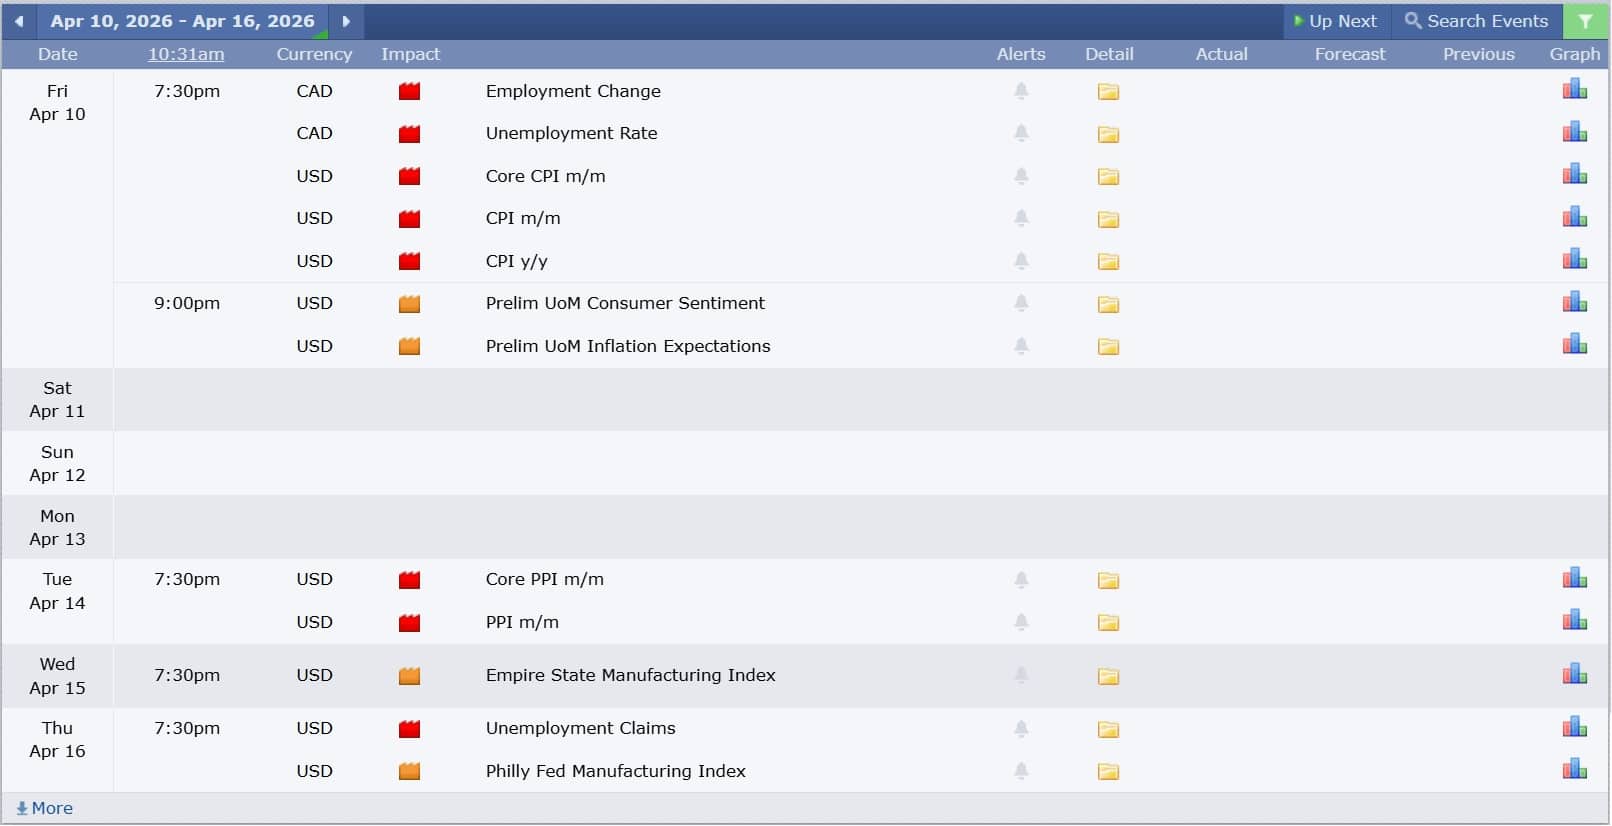Open detail folder for Core CPI m/m
This screenshot has width=1612, height=826.
coord(1108,177)
